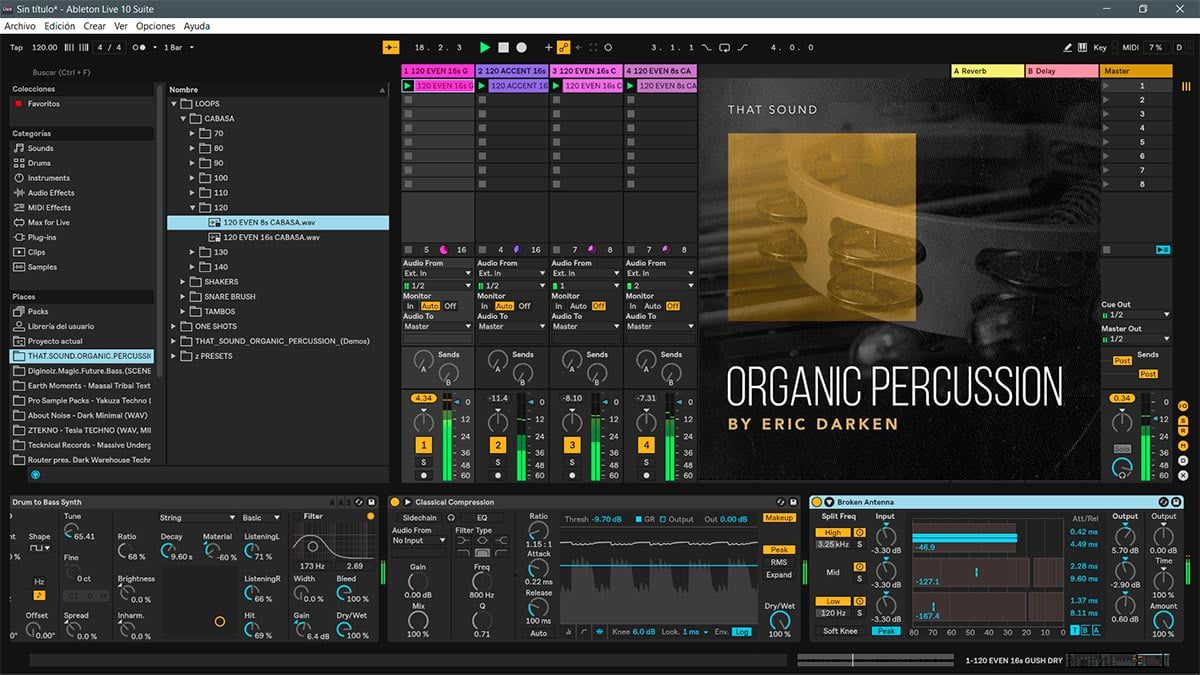Viewport: 1200px width, 675px height.
Task: Toggle Makeup button in Classical Compression
Action: [779, 518]
